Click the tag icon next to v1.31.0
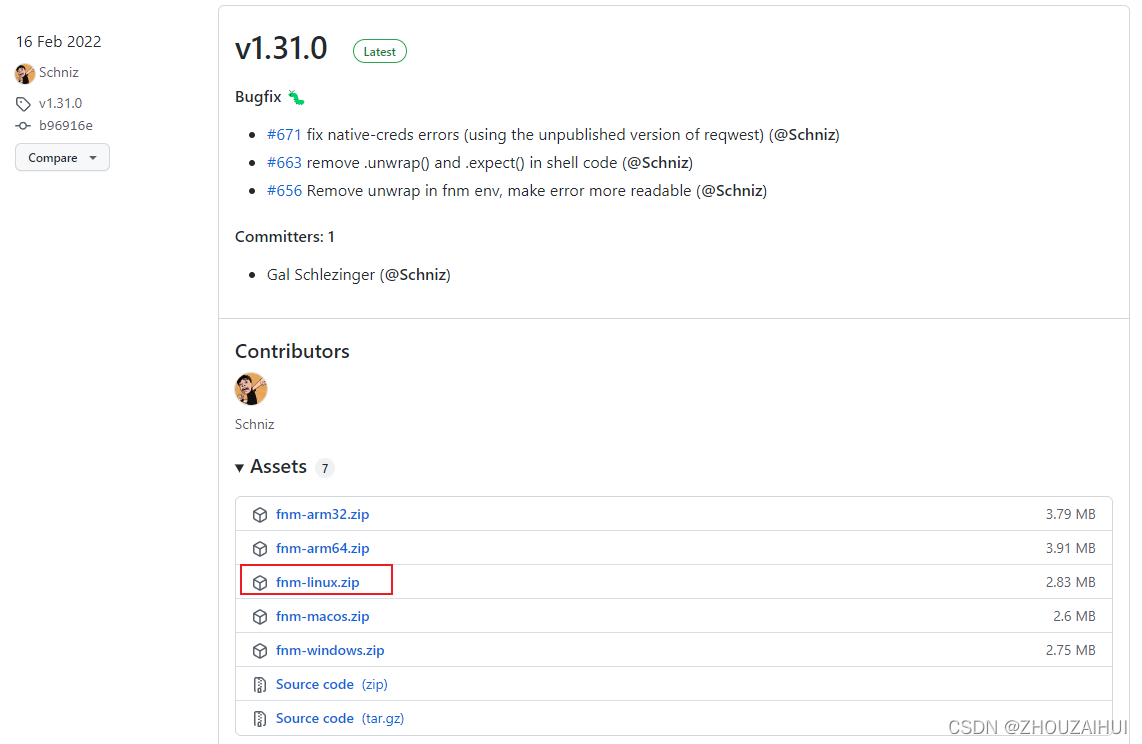The width and height of the screenshot is (1142, 744). 24,104
